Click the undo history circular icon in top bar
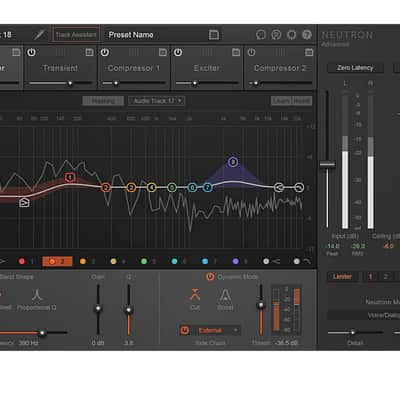The image size is (400, 400). click(261, 35)
